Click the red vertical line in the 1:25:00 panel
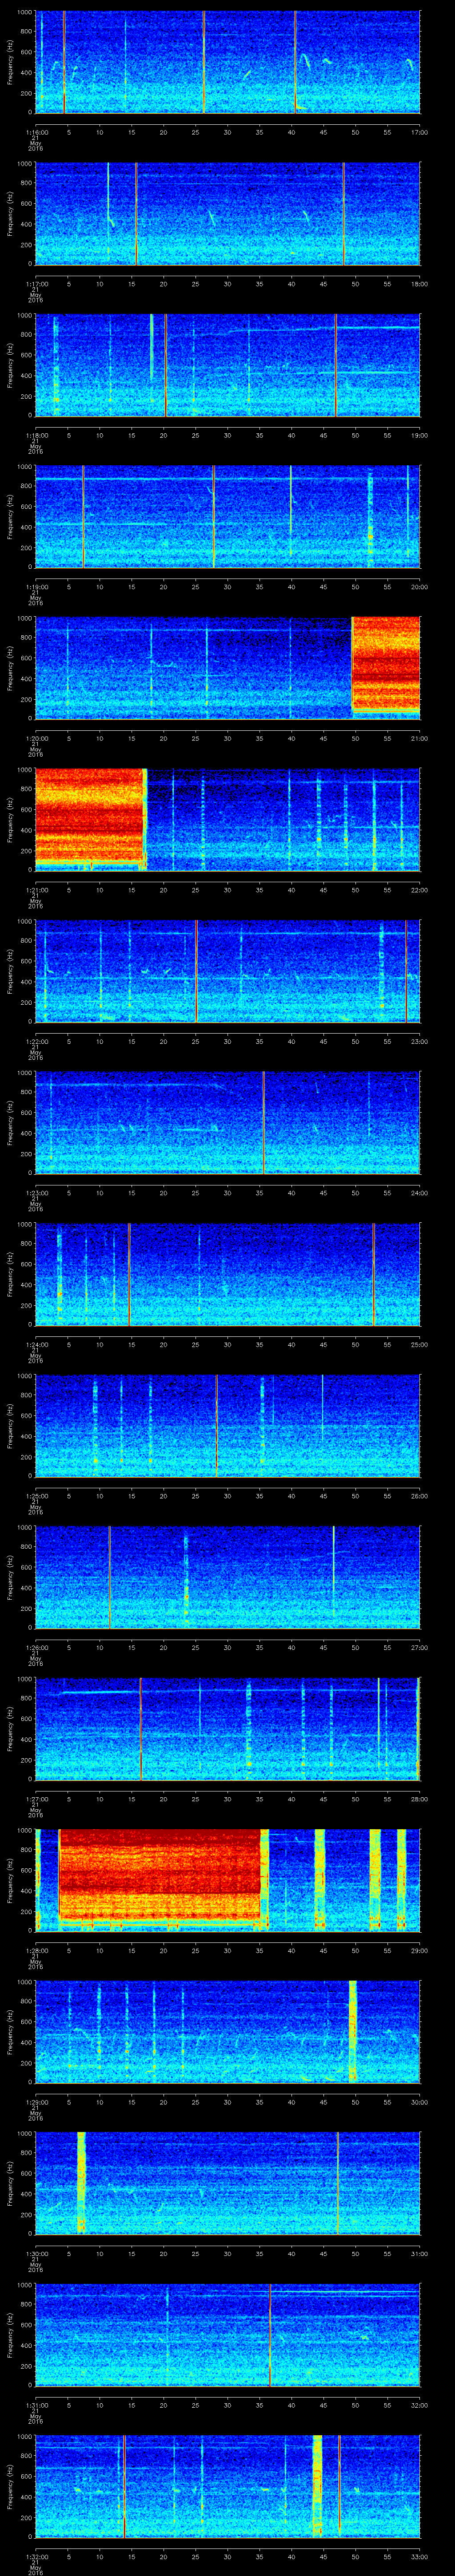Screen dimensions: 455x2576 [217, 1425]
